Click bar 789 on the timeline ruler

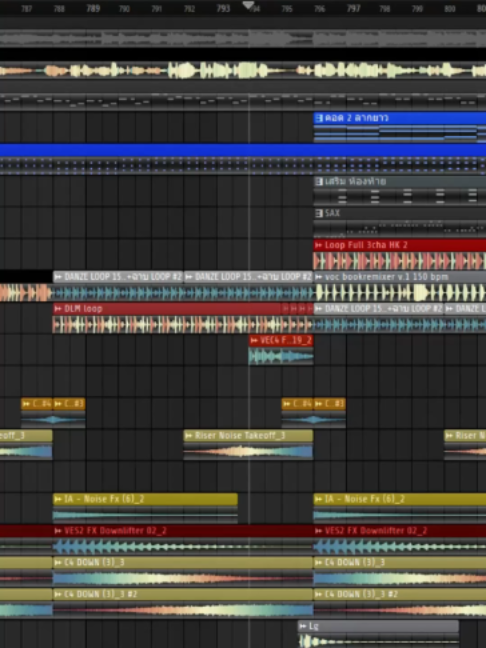point(93,8)
